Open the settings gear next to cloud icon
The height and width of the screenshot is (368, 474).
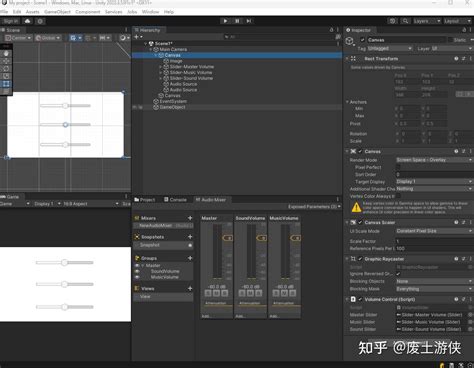click(x=40, y=21)
